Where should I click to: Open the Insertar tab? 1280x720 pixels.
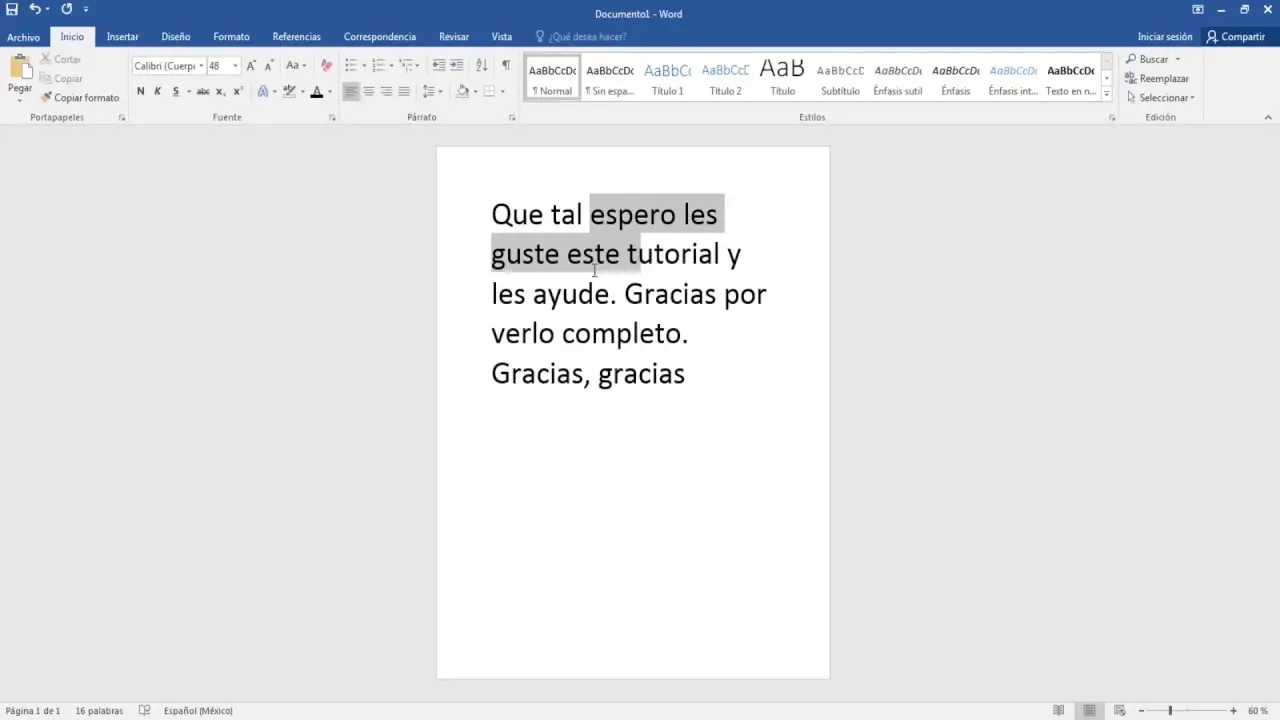[x=122, y=37]
